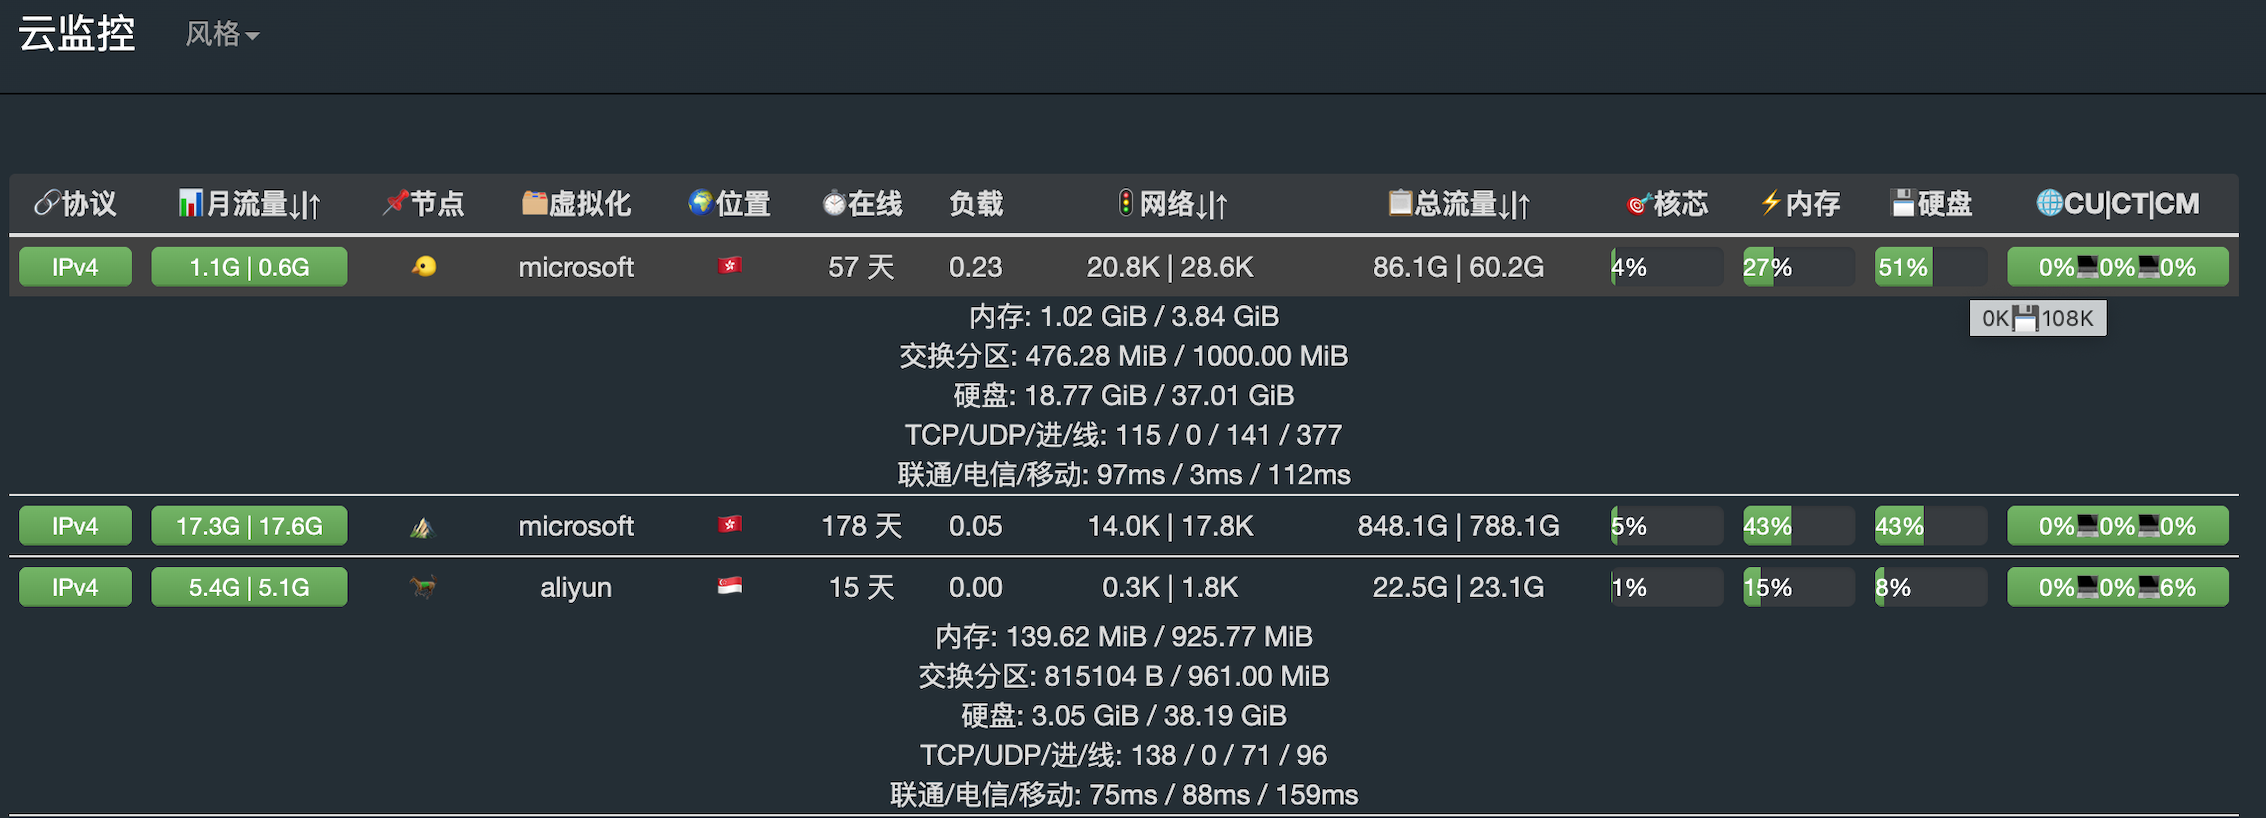Sort the 总流量 column with its arrows
The image size is (2266, 818).
tap(1517, 203)
